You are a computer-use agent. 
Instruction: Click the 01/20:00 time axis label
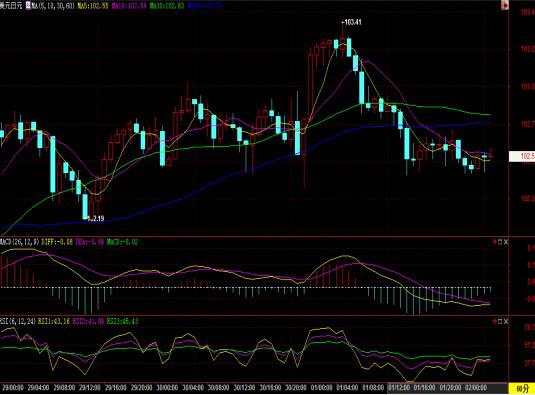pos(450,388)
